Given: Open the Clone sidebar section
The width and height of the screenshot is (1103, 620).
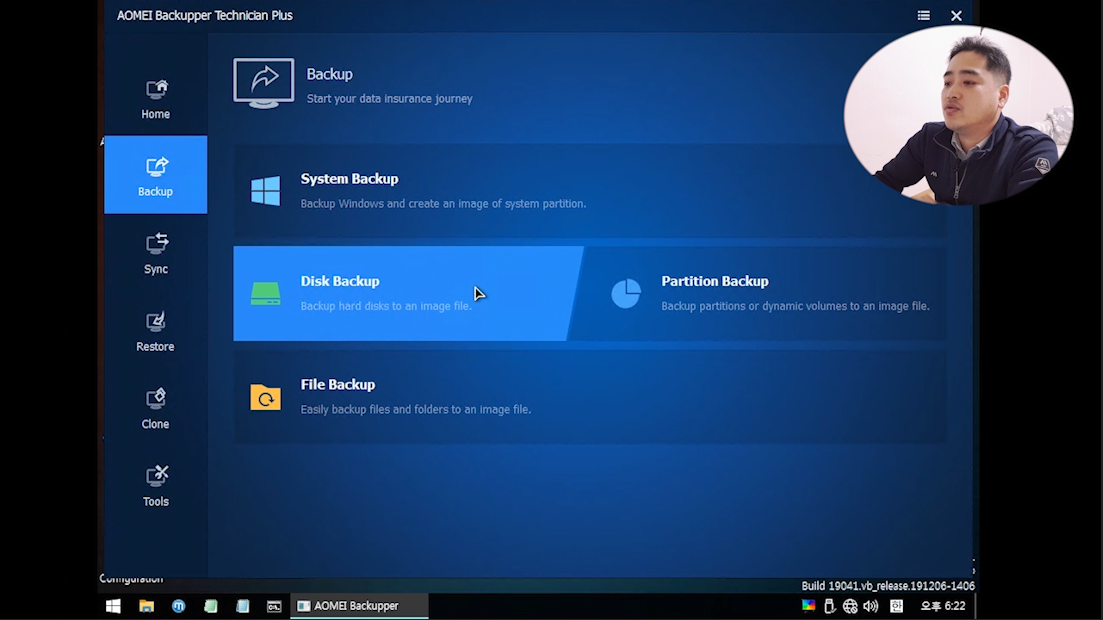Looking at the screenshot, I should click(155, 407).
